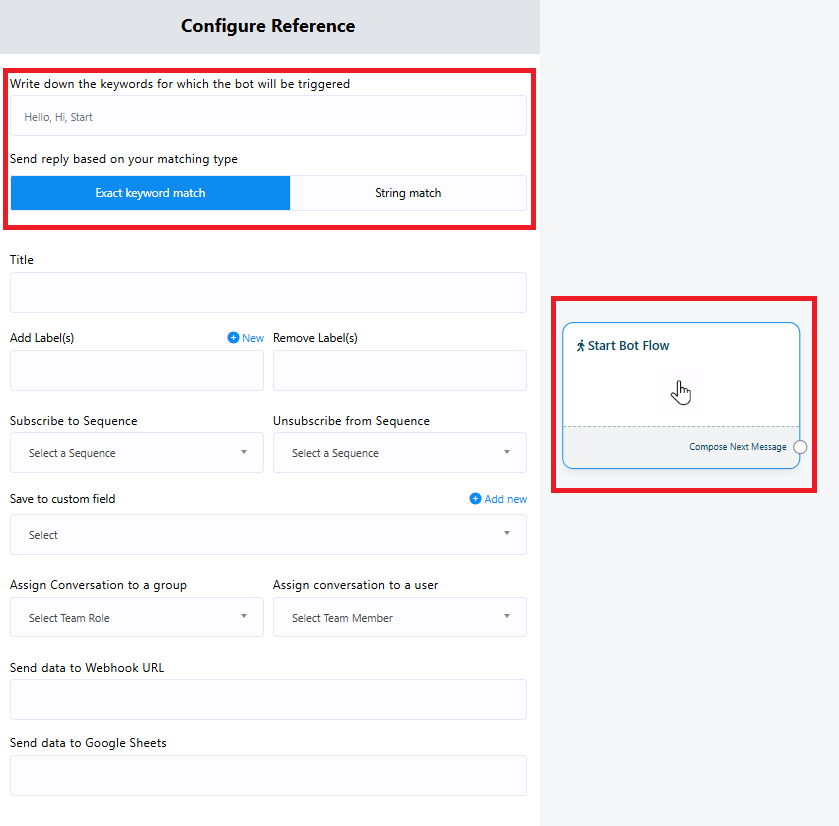The height and width of the screenshot is (826, 839).
Task: Select the Start Bot Flow node title
Action: click(x=628, y=346)
